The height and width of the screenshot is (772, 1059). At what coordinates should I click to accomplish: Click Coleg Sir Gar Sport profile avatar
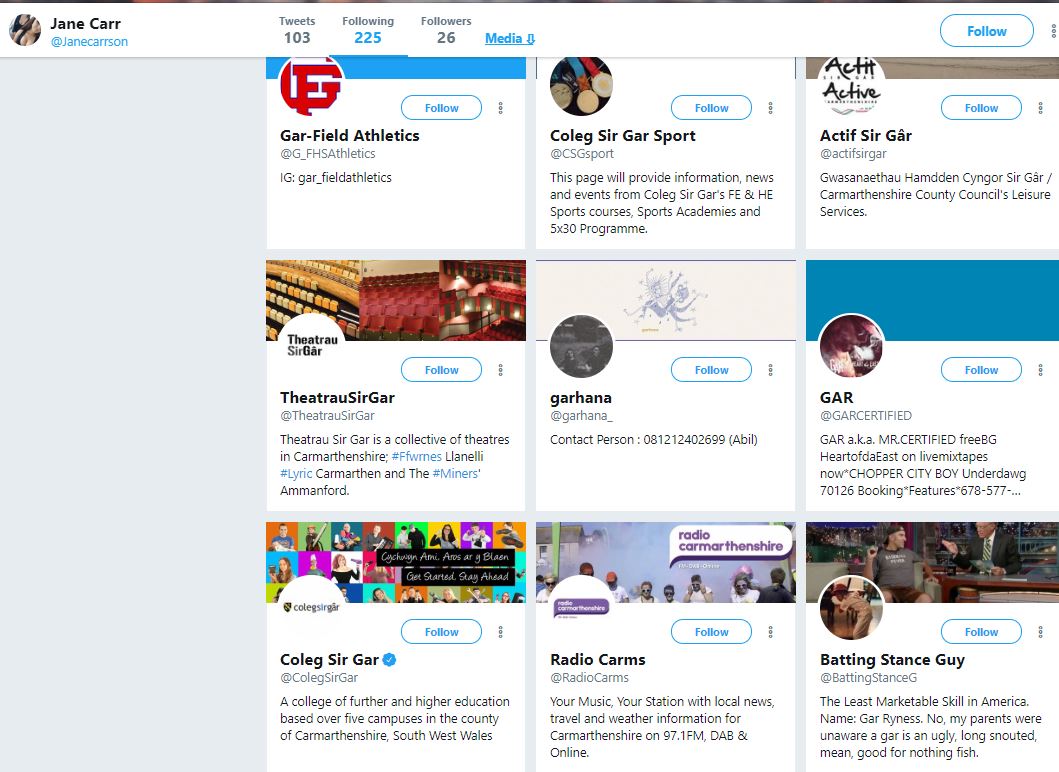[581, 86]
